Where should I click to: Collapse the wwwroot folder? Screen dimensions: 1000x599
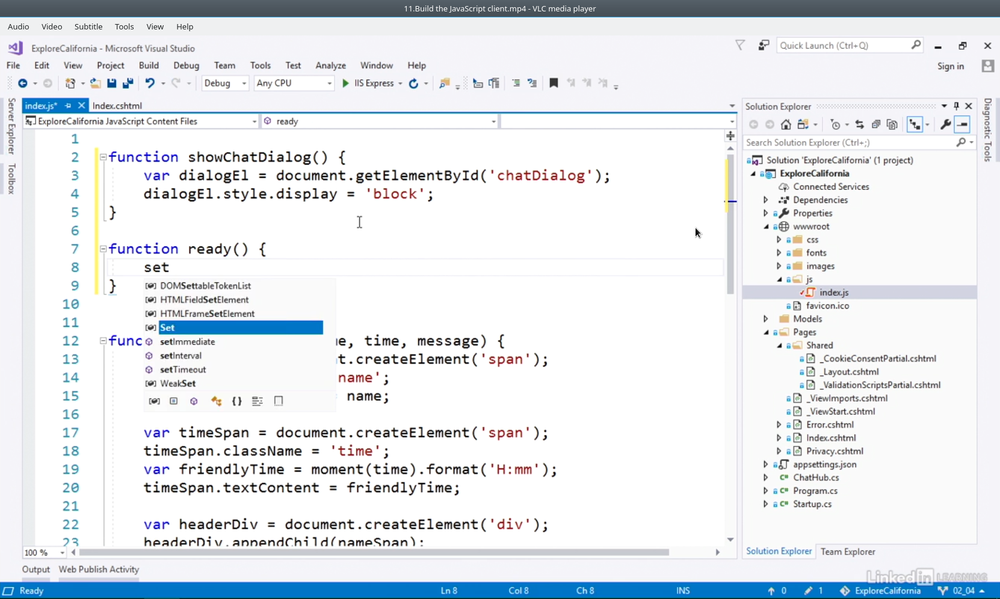[x=766, y=226]
